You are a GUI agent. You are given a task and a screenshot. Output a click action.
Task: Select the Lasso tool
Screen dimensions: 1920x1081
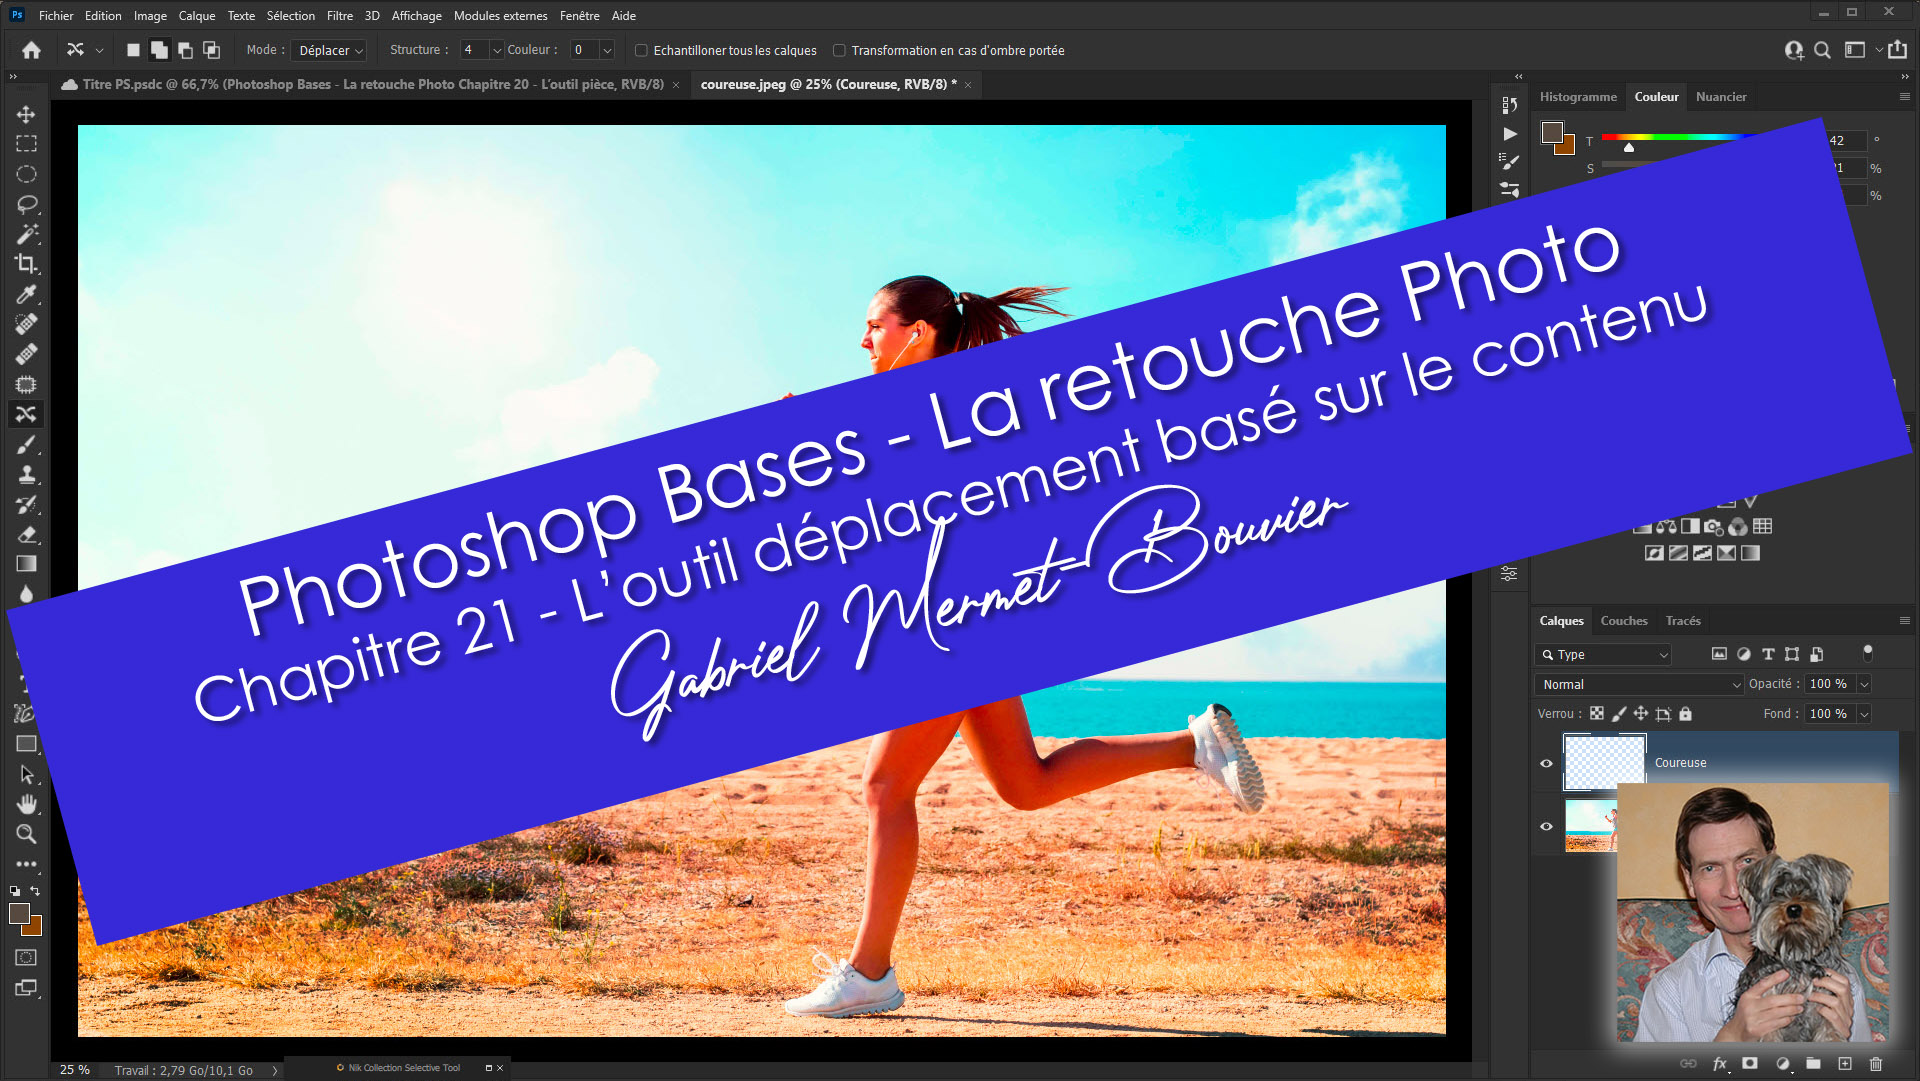point(26,204)
